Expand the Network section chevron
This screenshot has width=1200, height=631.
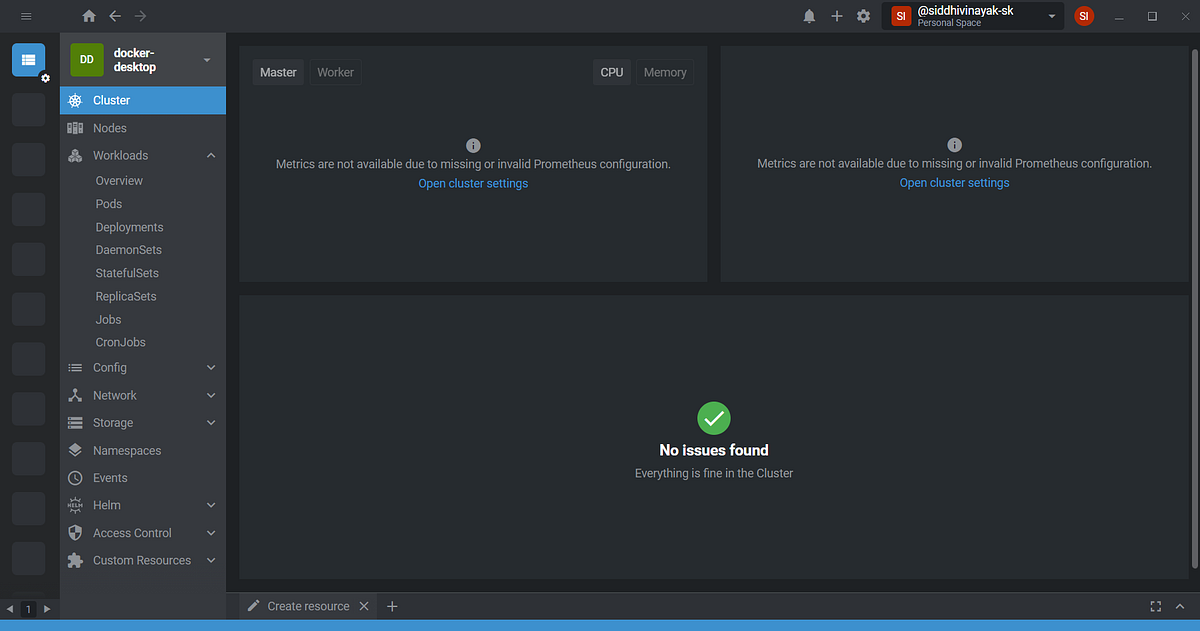point(211,396)
